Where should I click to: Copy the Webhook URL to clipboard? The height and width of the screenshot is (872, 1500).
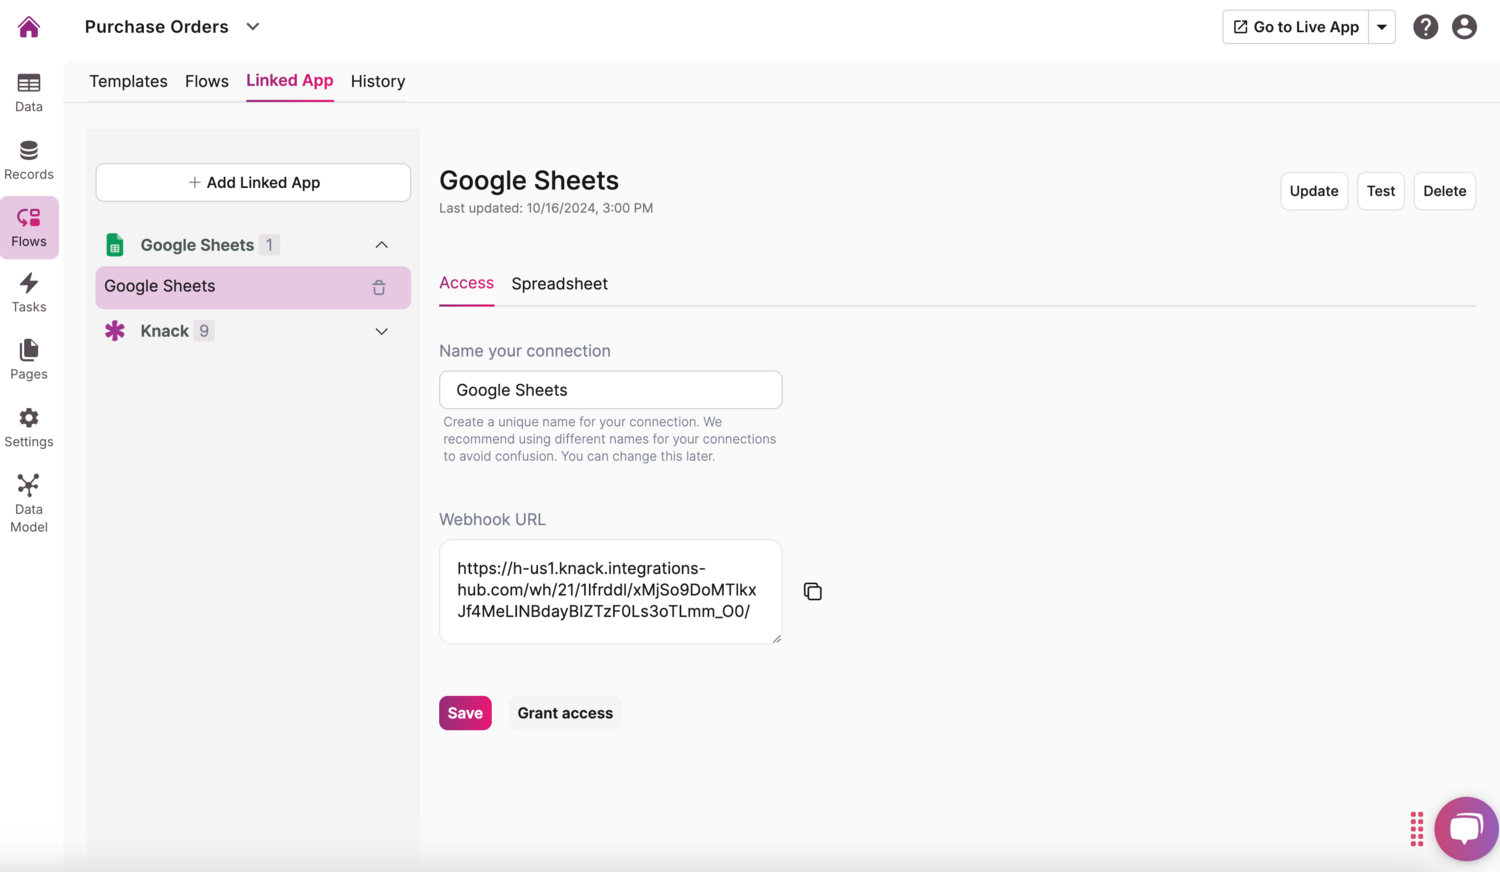coord(812,592)
